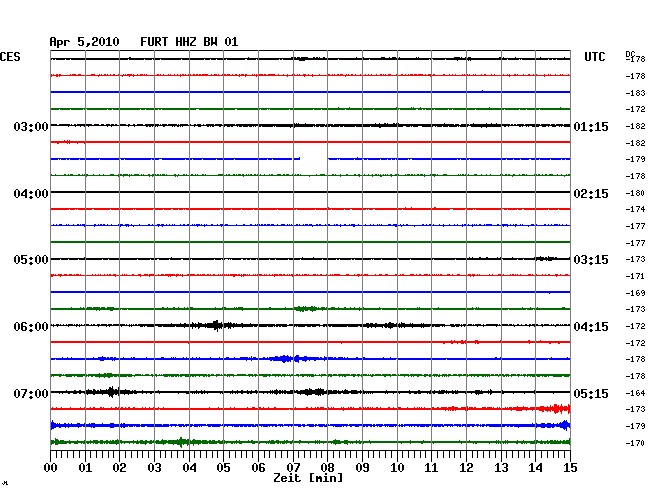
Task: Select the 03:00 local time label
Action: (31, 127)
